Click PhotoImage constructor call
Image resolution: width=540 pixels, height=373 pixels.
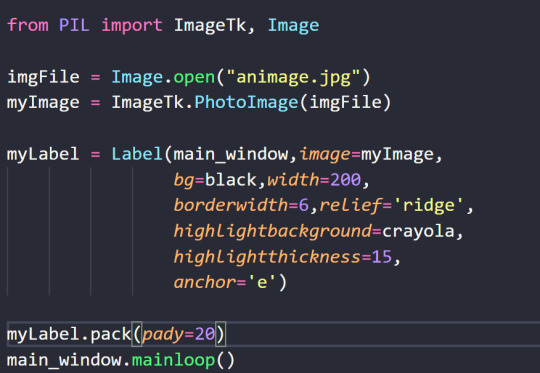coord(246,103)
